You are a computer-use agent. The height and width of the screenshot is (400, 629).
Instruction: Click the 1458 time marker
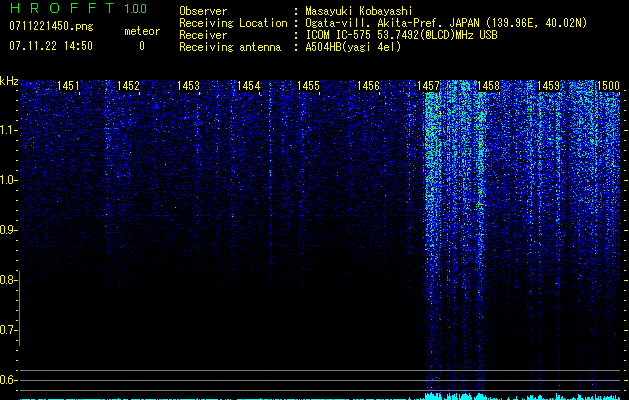point(489,85)
